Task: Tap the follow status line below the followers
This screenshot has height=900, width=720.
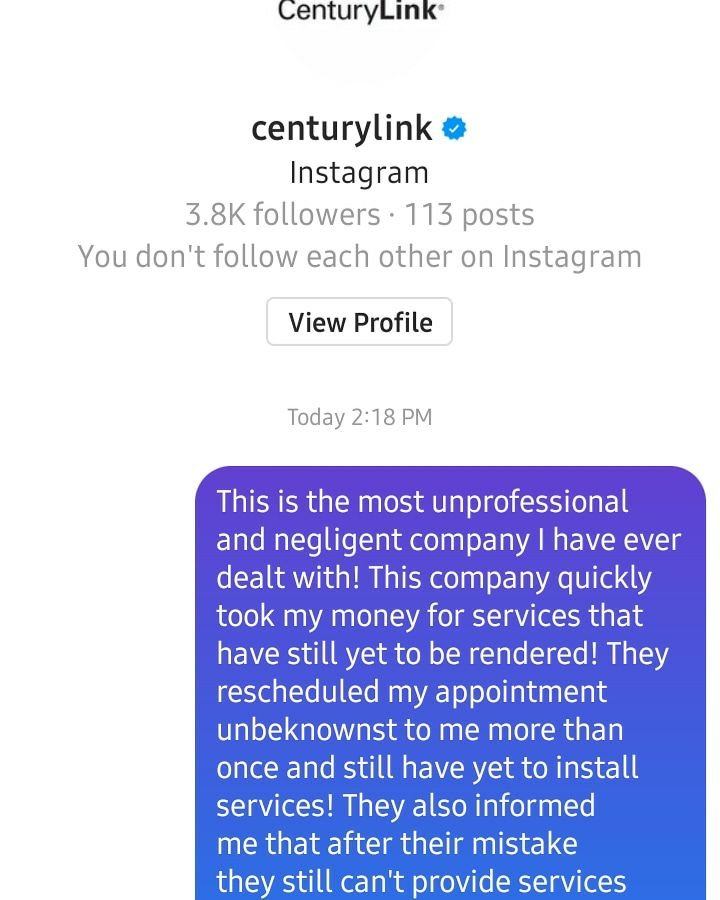Action: [x=360, y=256]
